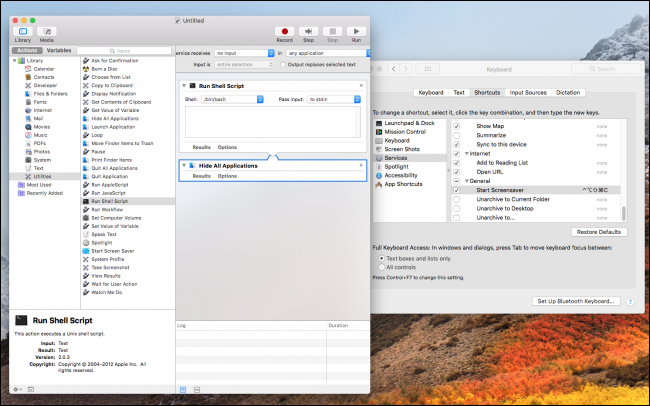Screen dimensions: 650x406
Task: Collapse the Hide All Applications action
Action: point(184,165)
